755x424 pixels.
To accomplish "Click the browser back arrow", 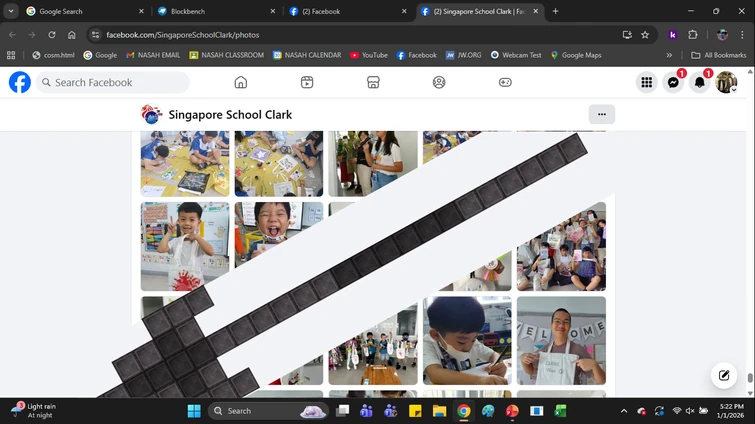I will tap(12, 35).
